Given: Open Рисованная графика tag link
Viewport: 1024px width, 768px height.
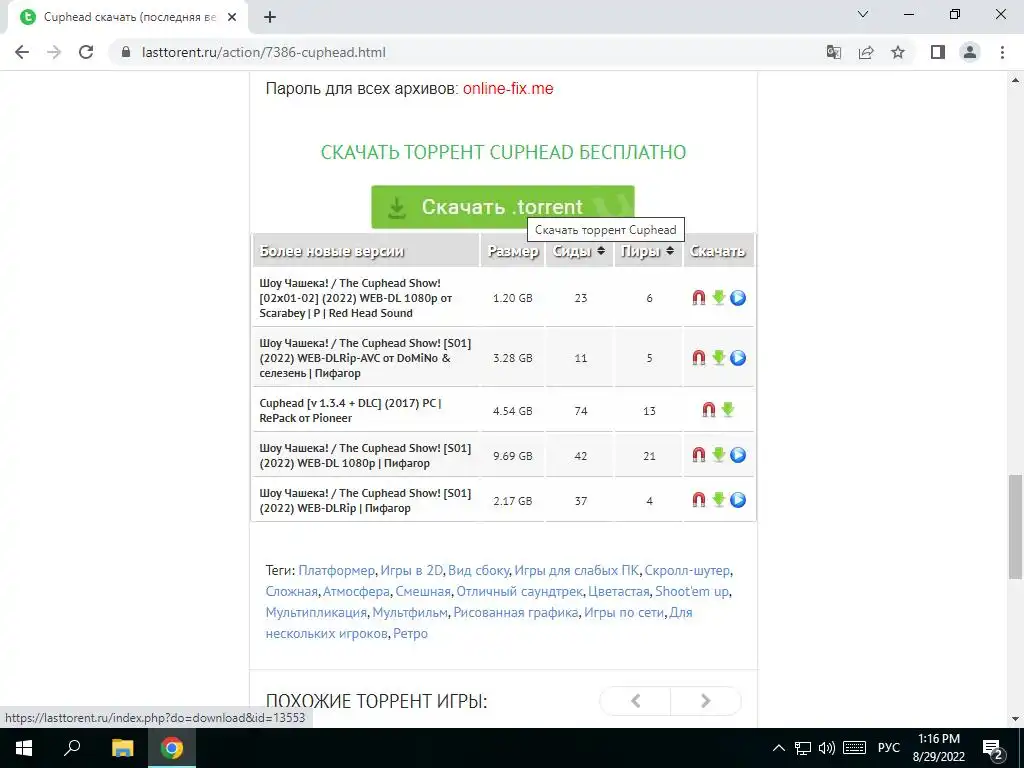Looking at the screenshot, I should pyautogui.click(x=516, y=612).
